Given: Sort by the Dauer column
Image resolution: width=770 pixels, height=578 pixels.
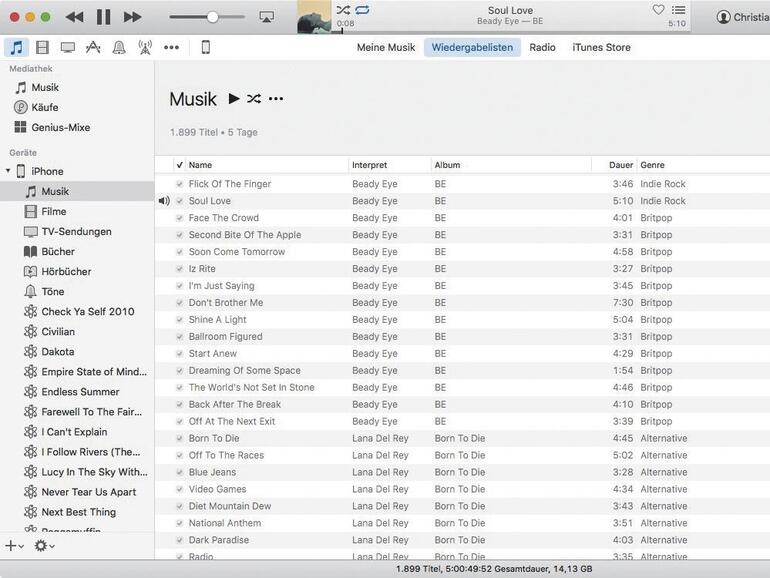Looking at the screenshot, I should (614, 165).
